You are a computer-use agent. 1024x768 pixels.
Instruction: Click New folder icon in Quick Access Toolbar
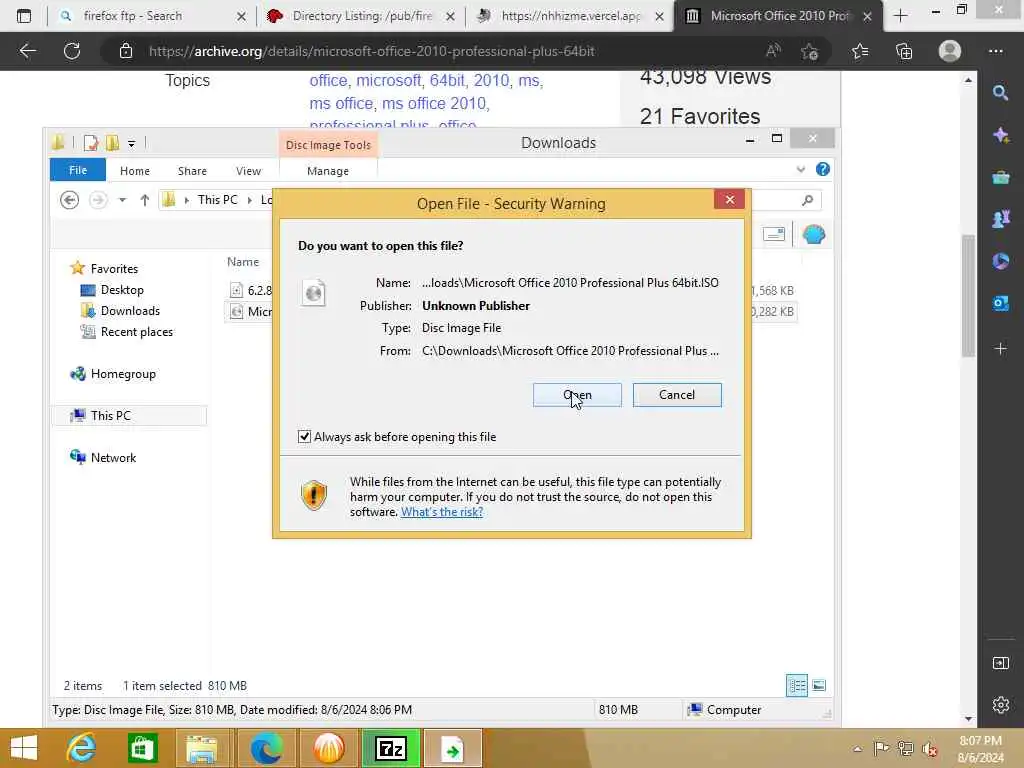[112, 142]
